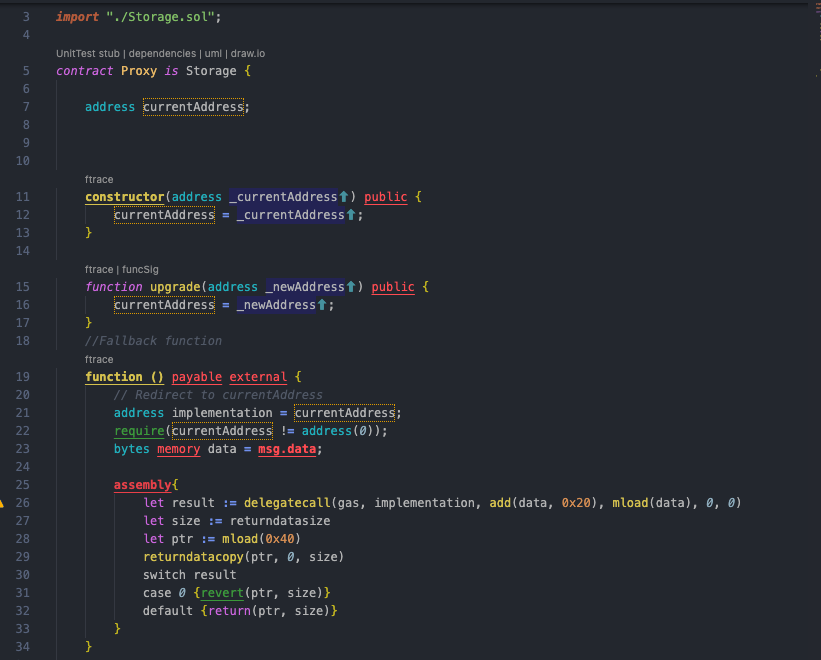Run ftrace above the upgrade function
Viewport: 821px width, 660px height.
[99, 269]
